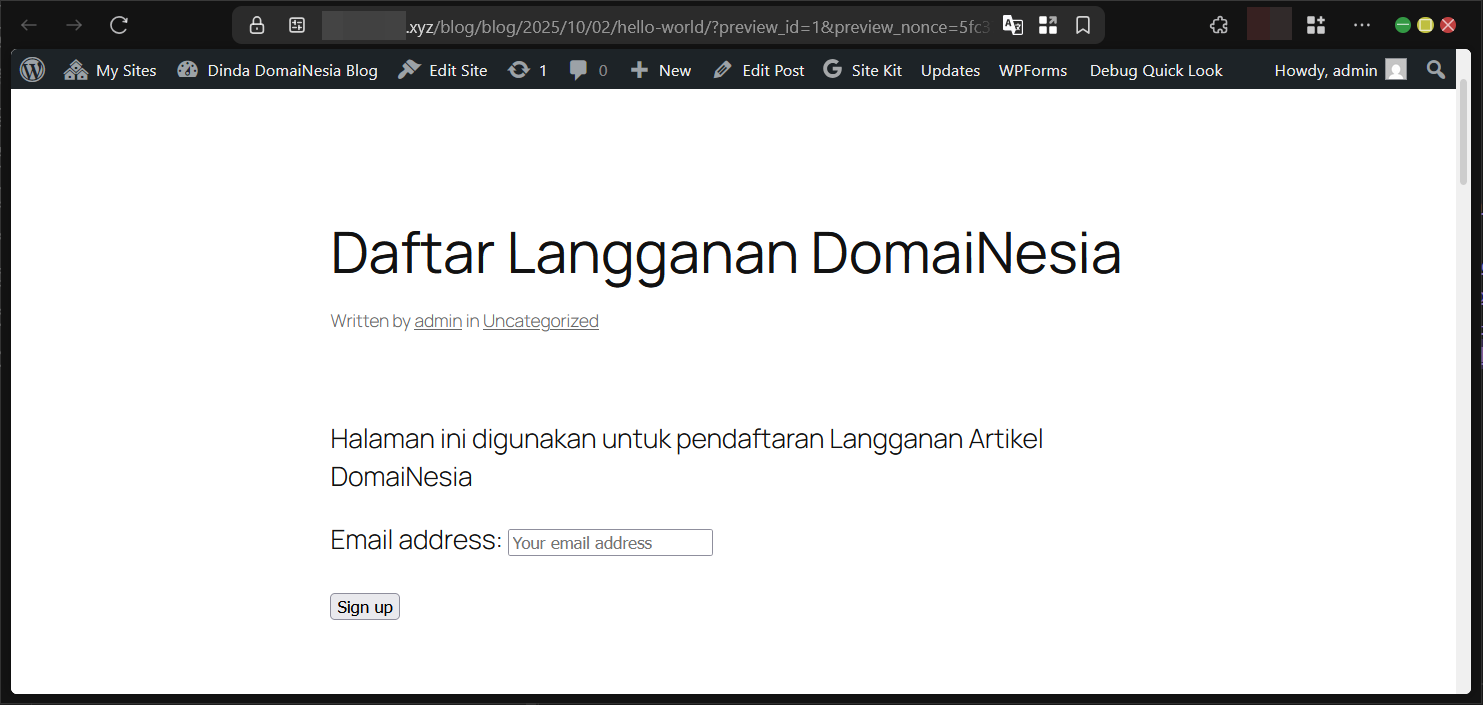Click the WordPress logo in admin bar
Screen dimensions: 1483x705
(32, 69)
